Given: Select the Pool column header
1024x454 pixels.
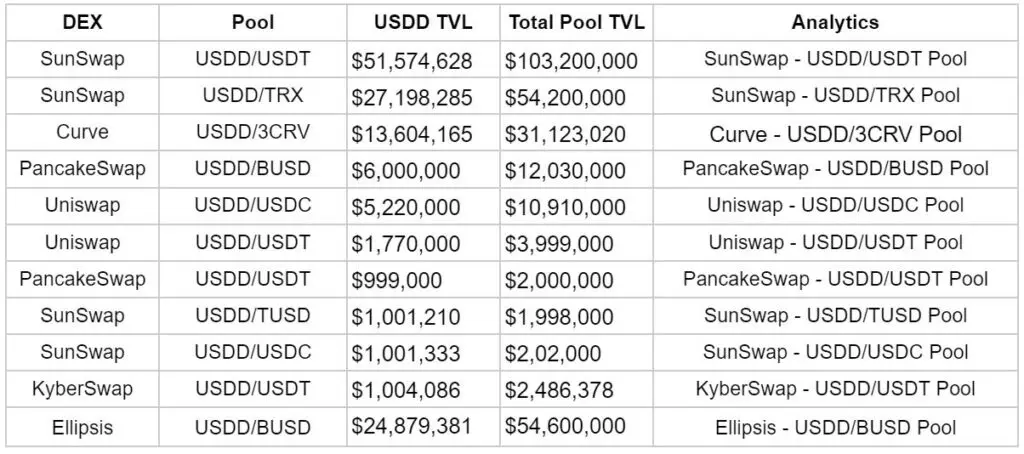Looking at the screenshot, I should click(x=253, y=22).
